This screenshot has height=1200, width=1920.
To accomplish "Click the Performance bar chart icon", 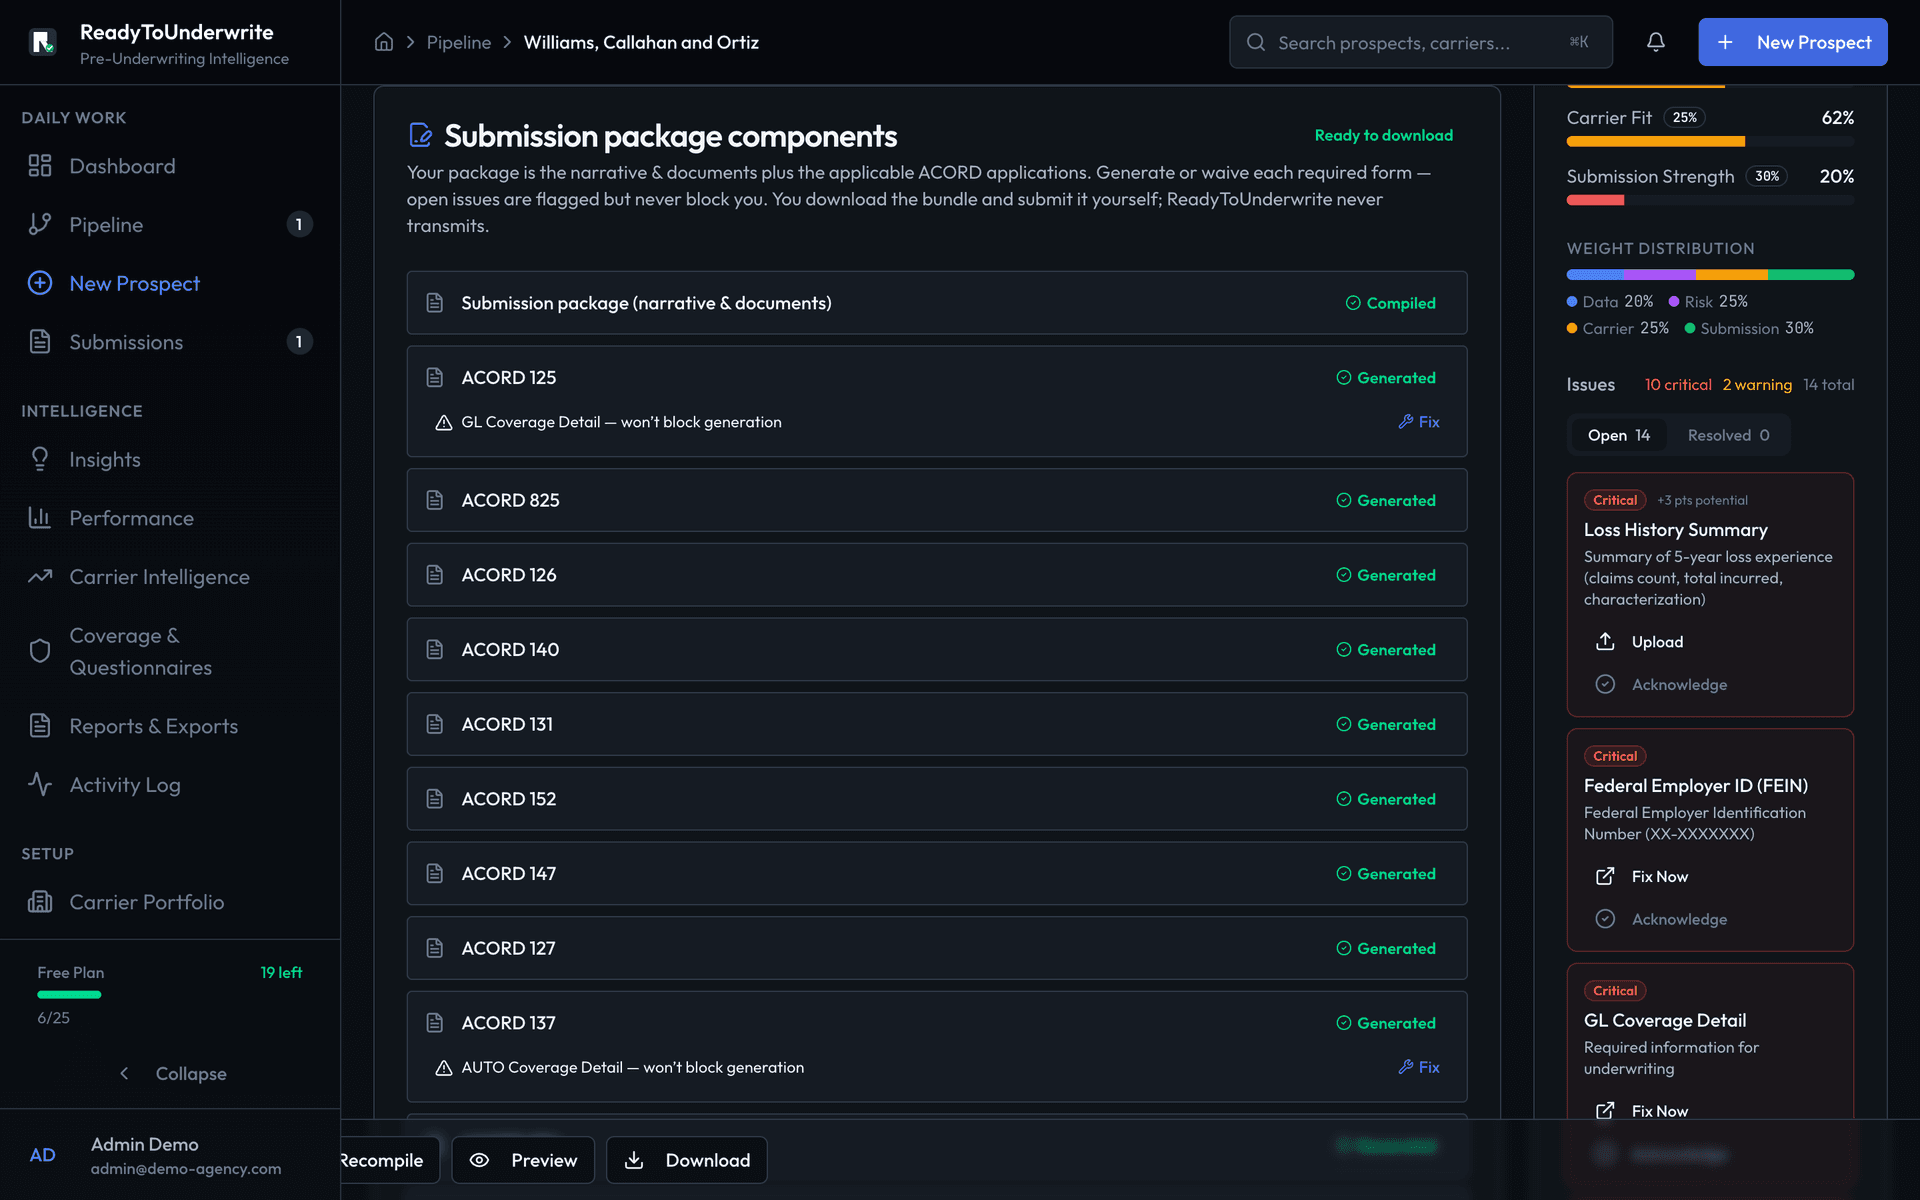I will click(40, 518).
